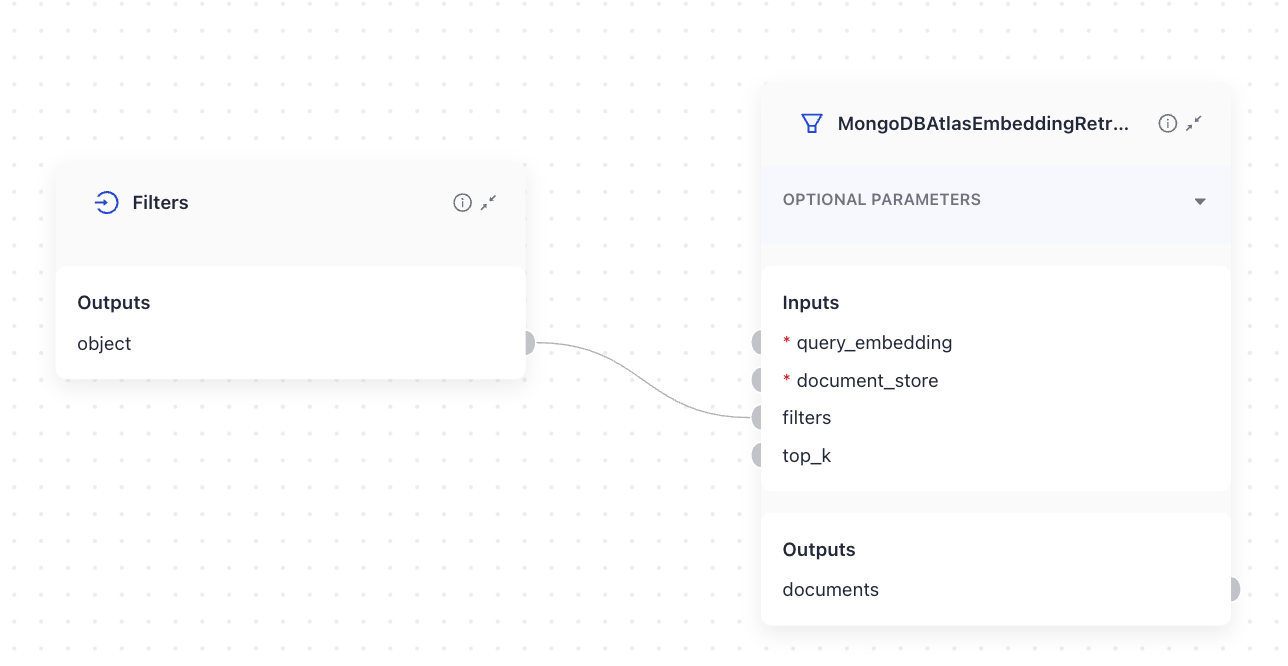Click the OPTIONAL PARAMETERS header label

tap(882, 200)
